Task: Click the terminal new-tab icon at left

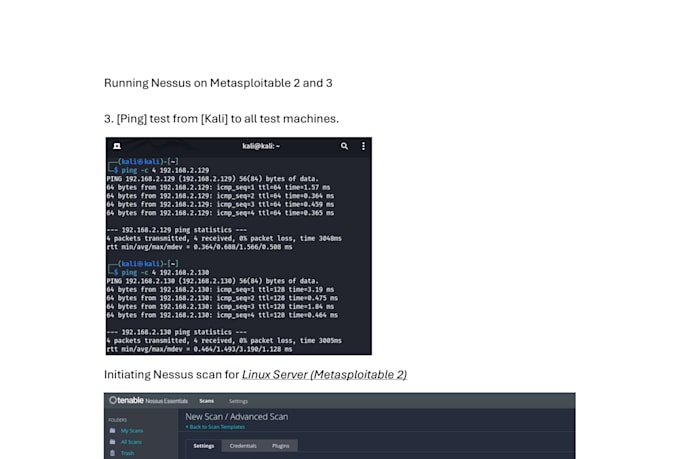Action: 117,146
